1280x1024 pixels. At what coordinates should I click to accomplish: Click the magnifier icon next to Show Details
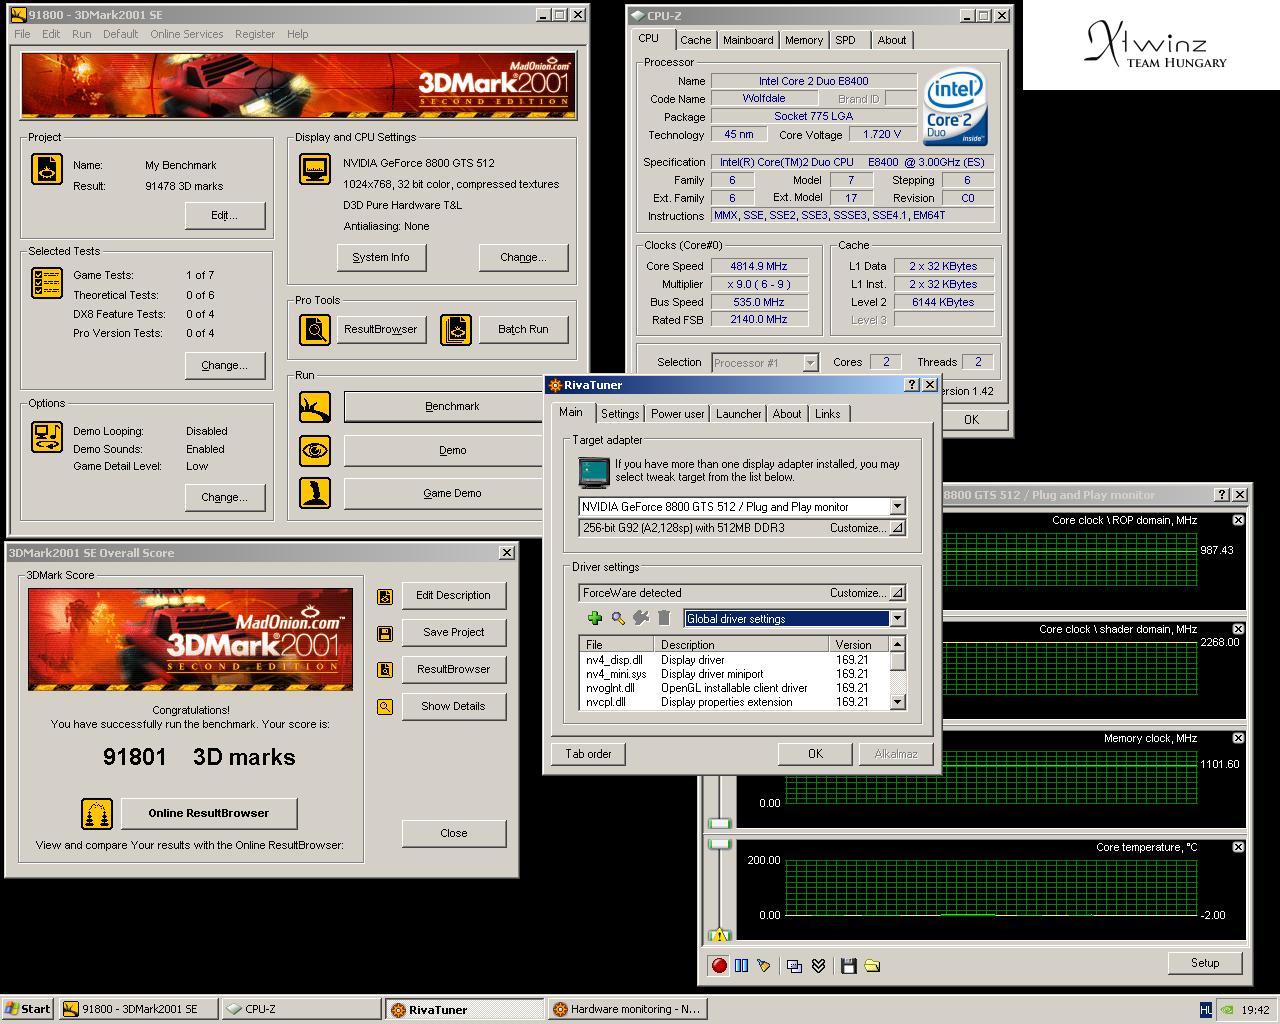coord(385,707)
